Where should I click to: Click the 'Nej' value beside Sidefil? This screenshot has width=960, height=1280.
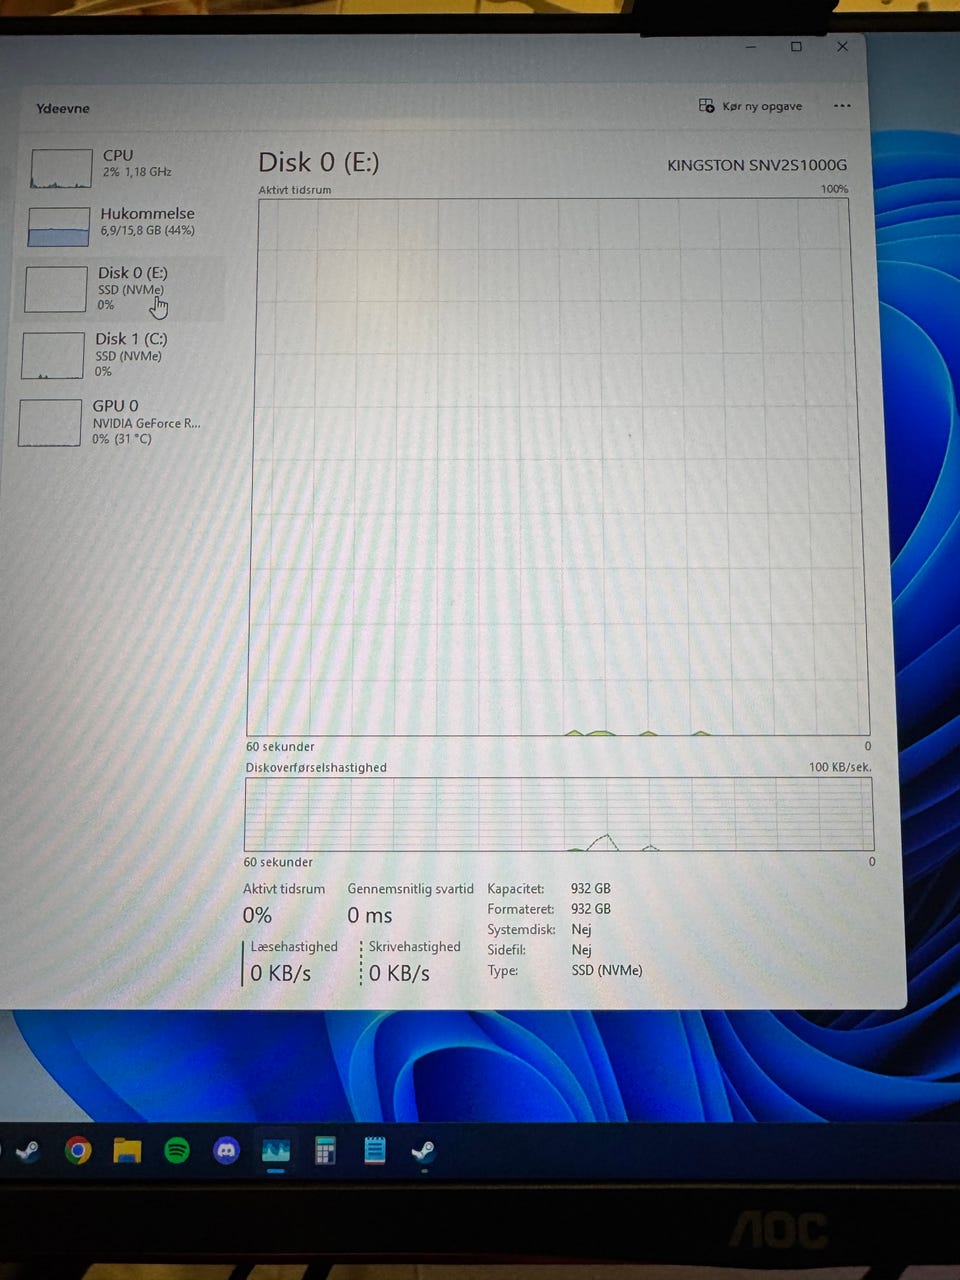click(582, 950)
